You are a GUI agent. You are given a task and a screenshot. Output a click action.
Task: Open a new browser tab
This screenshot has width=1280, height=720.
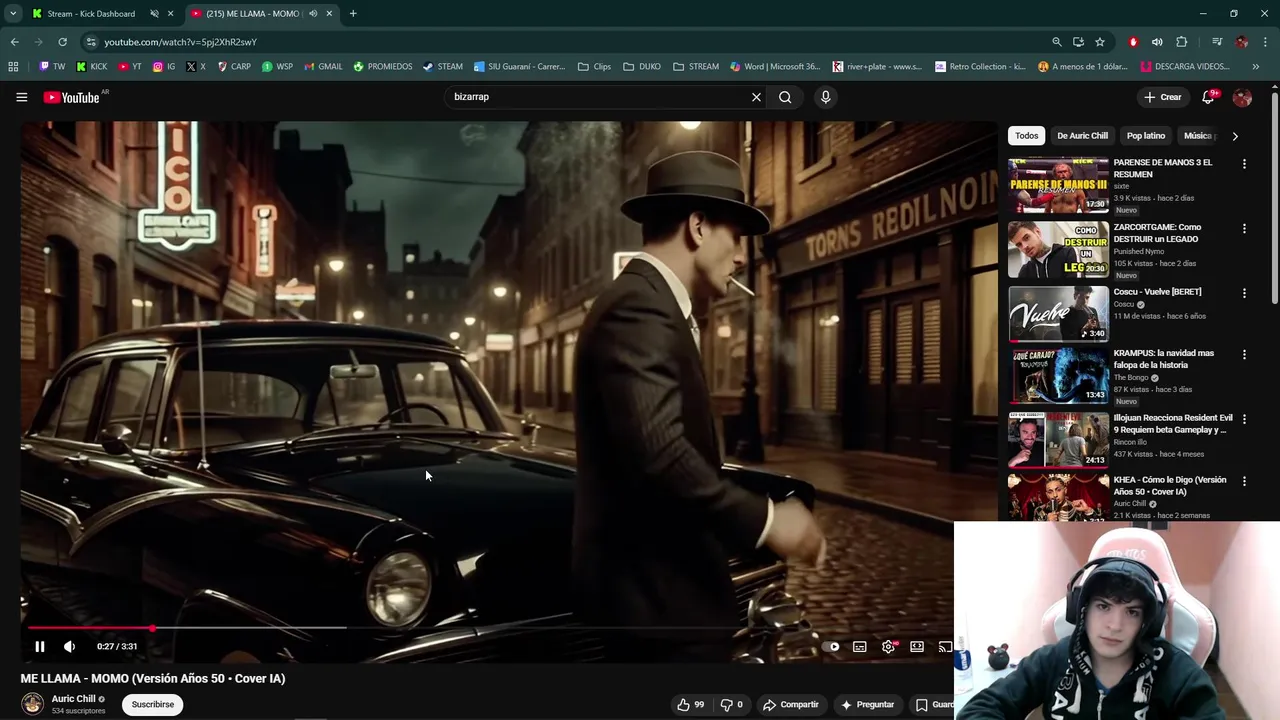coord(353,13)
